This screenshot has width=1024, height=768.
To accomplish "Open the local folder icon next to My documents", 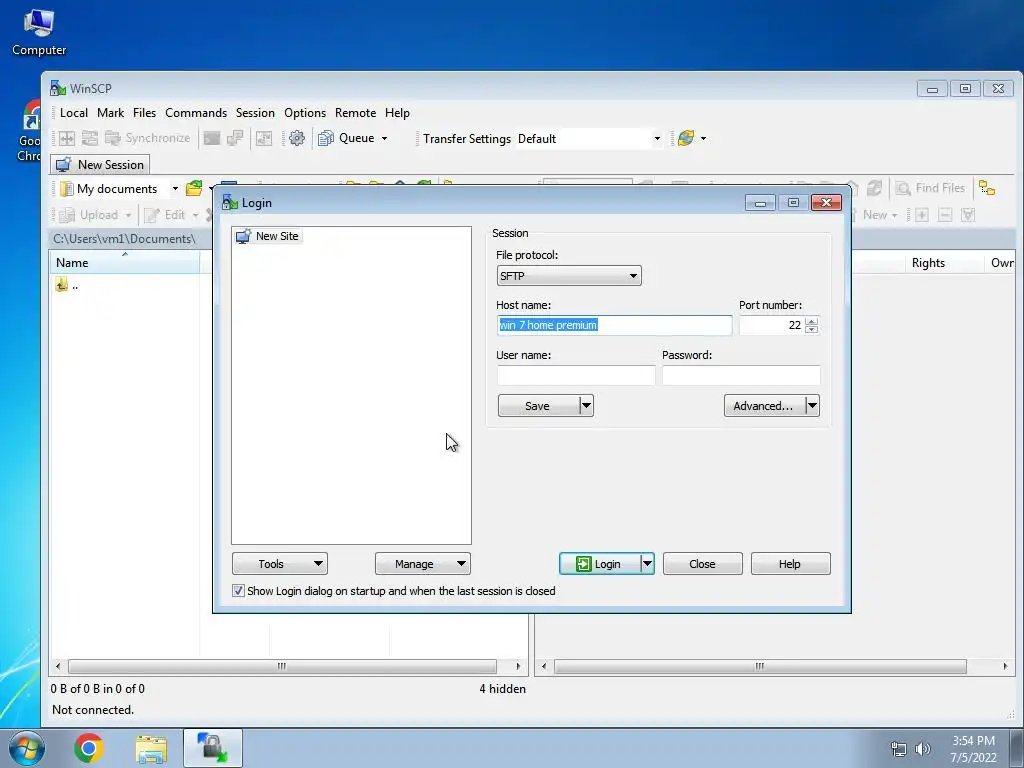I will (x=194, y=189).
